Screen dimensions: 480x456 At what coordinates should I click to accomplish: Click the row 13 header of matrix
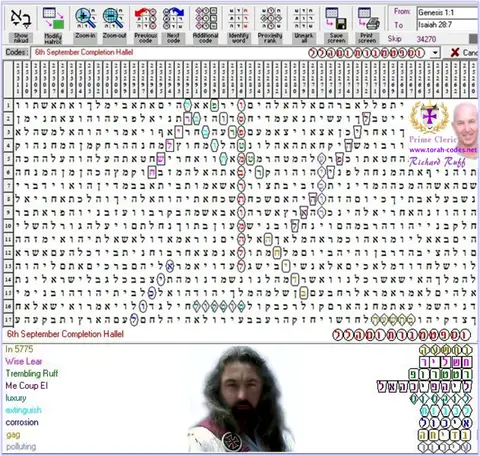tap(8, 266)
